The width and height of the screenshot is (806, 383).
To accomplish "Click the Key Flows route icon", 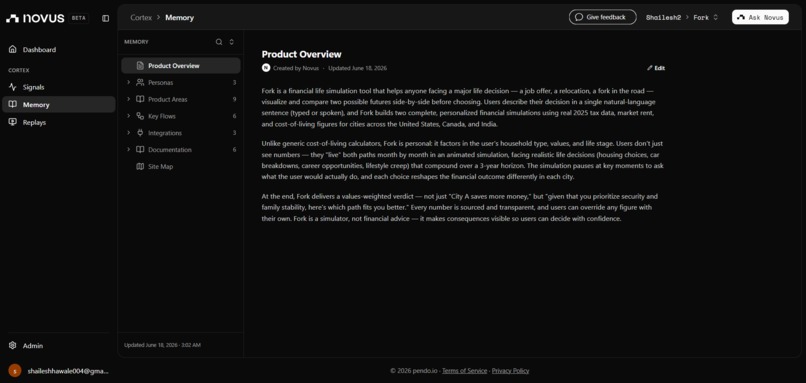I will click(x=140, y=116).
